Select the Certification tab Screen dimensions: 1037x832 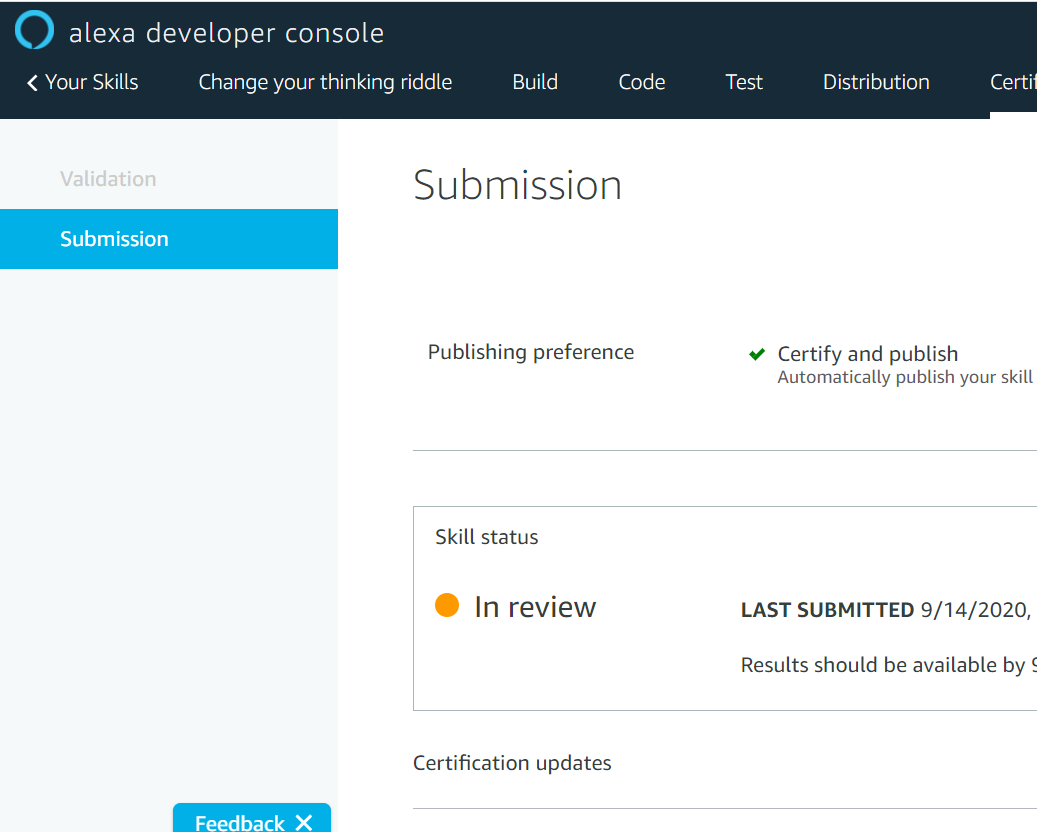(1013, 82)
